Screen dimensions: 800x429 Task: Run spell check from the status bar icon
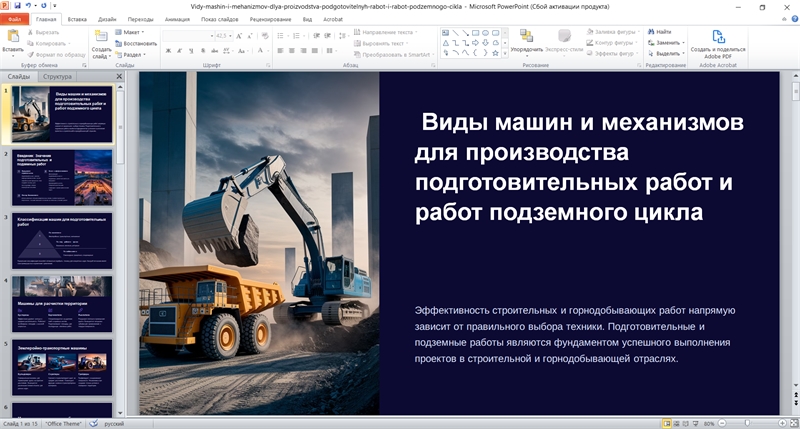click(93, 423)
